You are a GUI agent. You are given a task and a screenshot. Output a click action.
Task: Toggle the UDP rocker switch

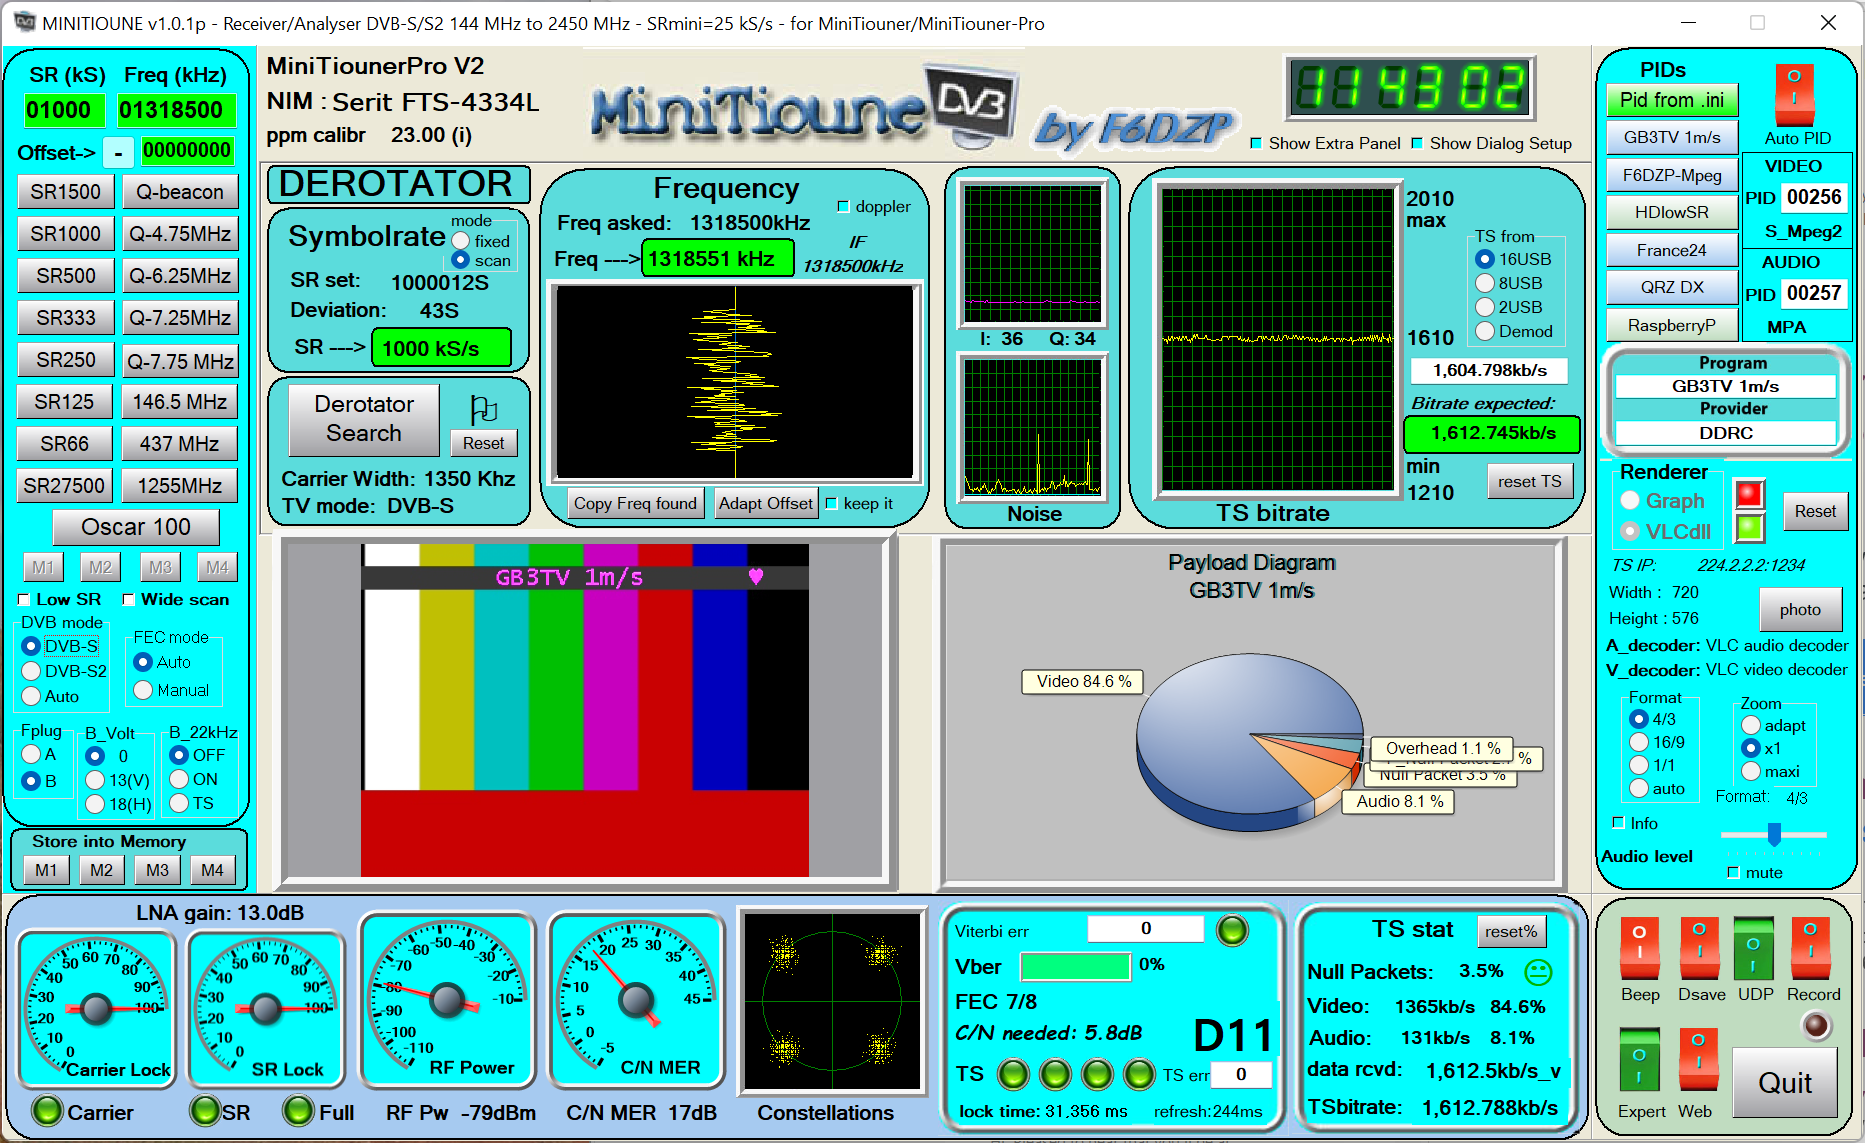(1753, 949)
